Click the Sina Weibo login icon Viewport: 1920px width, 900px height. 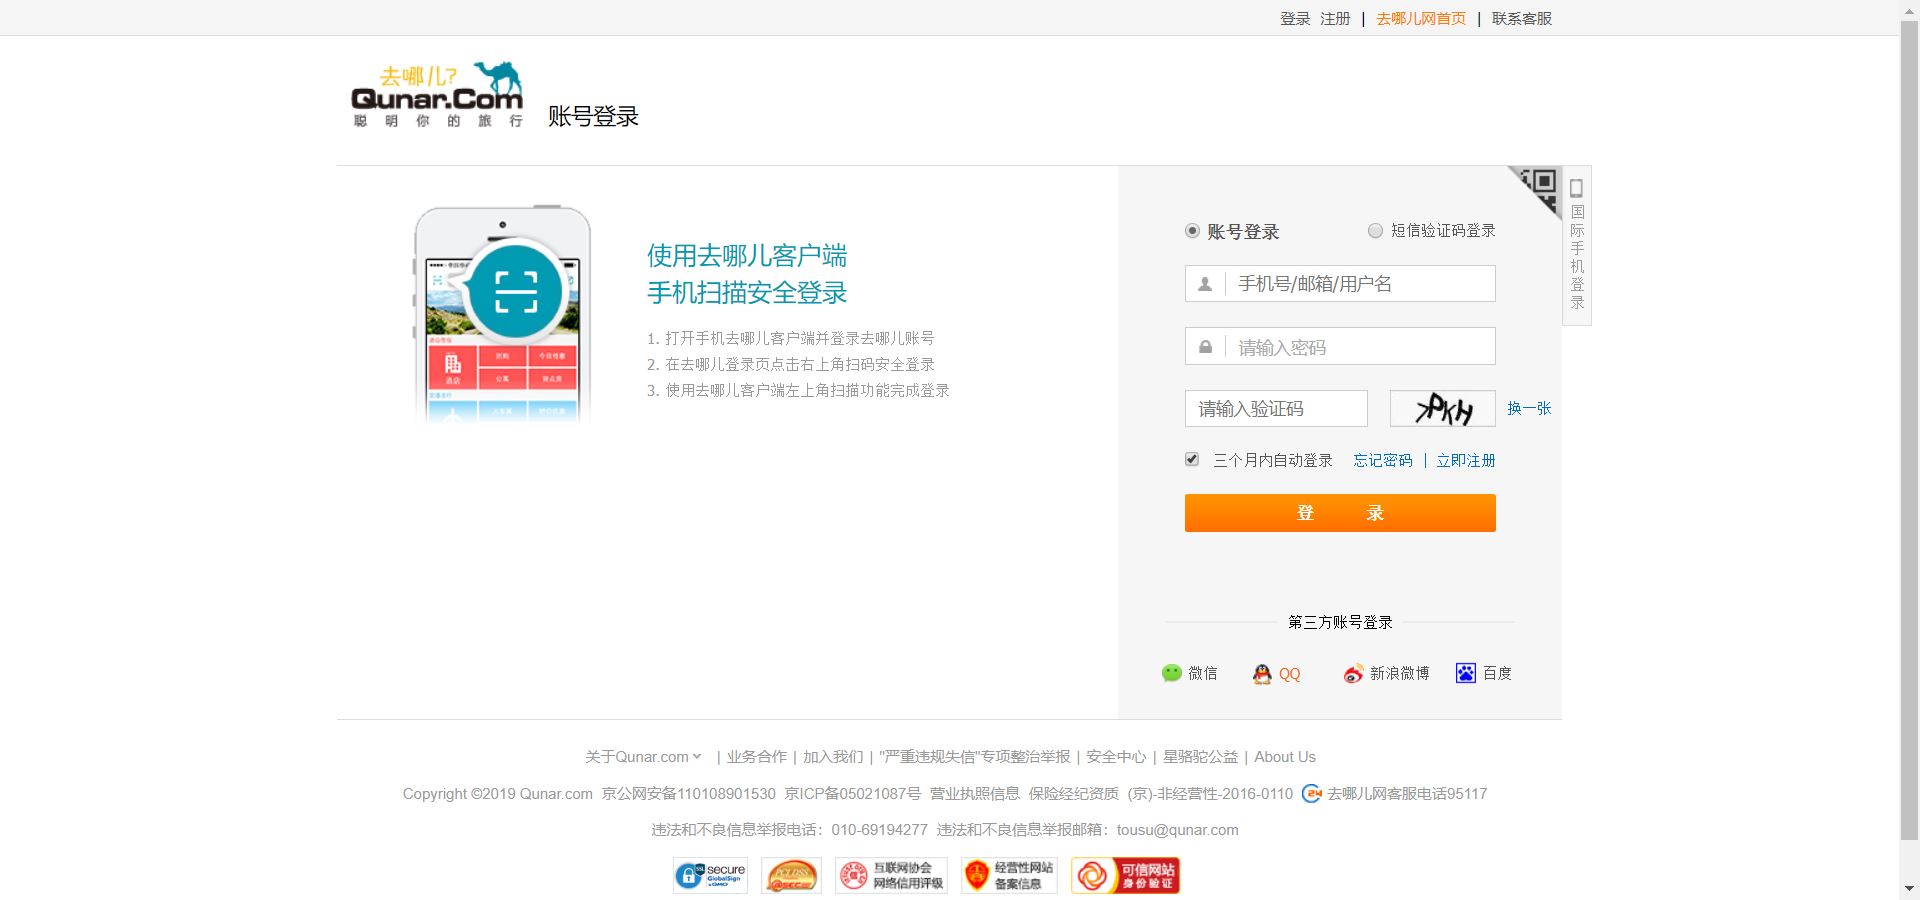click(1353, 674)
